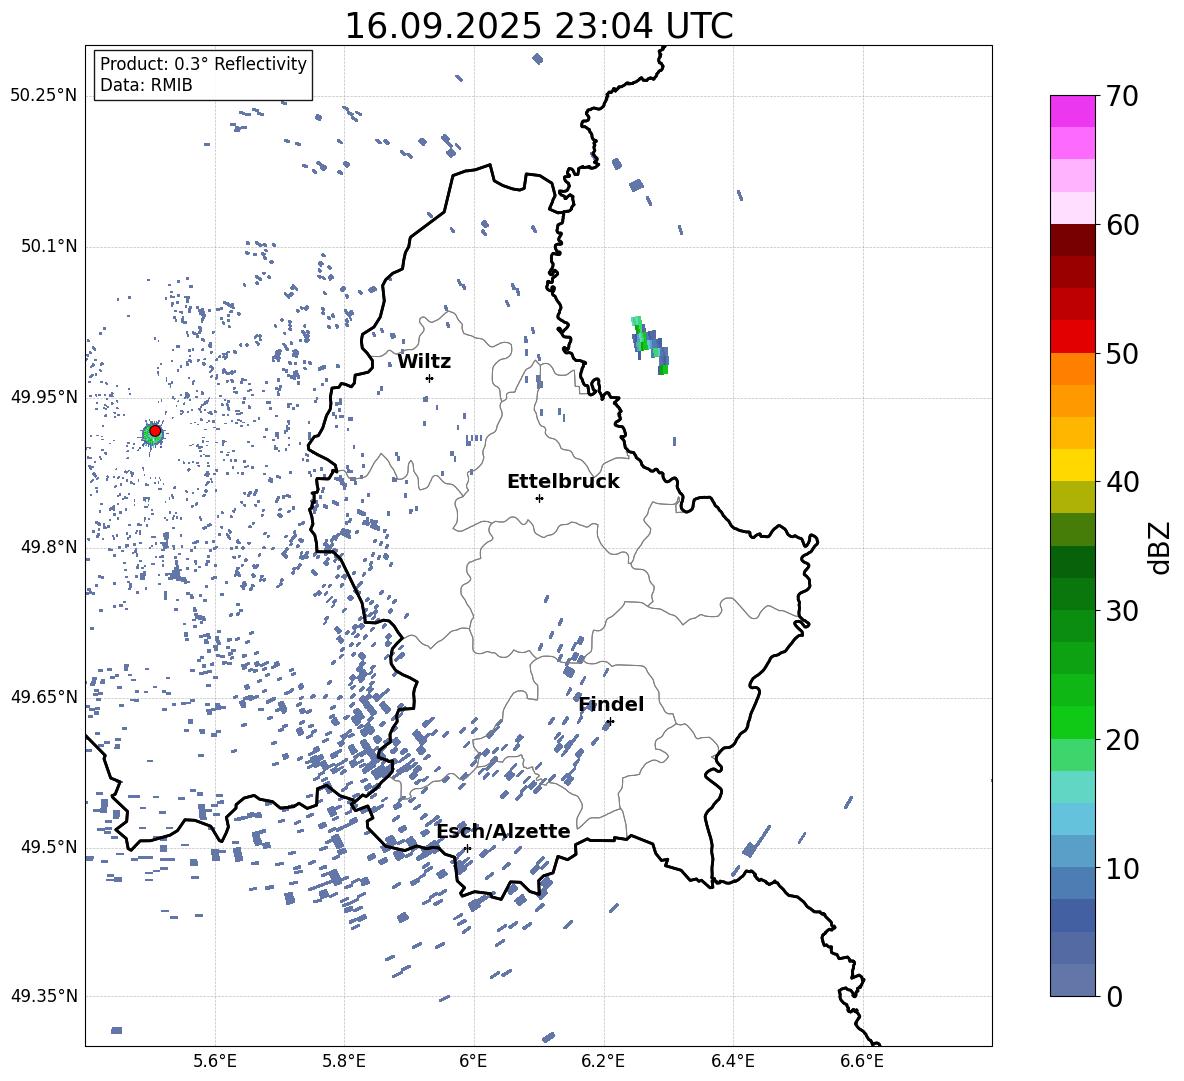This screenshot has height=1081, width=1184.
Task: Click the 'Data: RMIB' text
Action: 146,85
